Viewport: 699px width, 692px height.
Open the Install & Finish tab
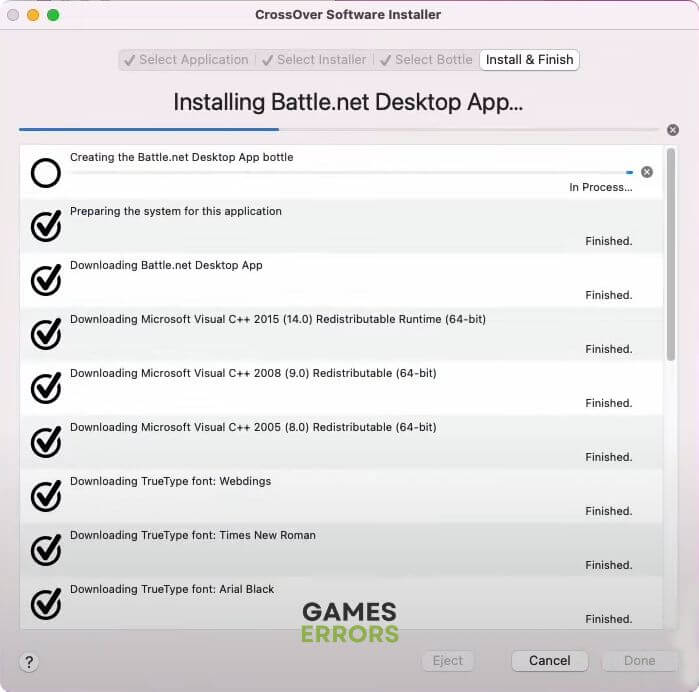[530, 60]
